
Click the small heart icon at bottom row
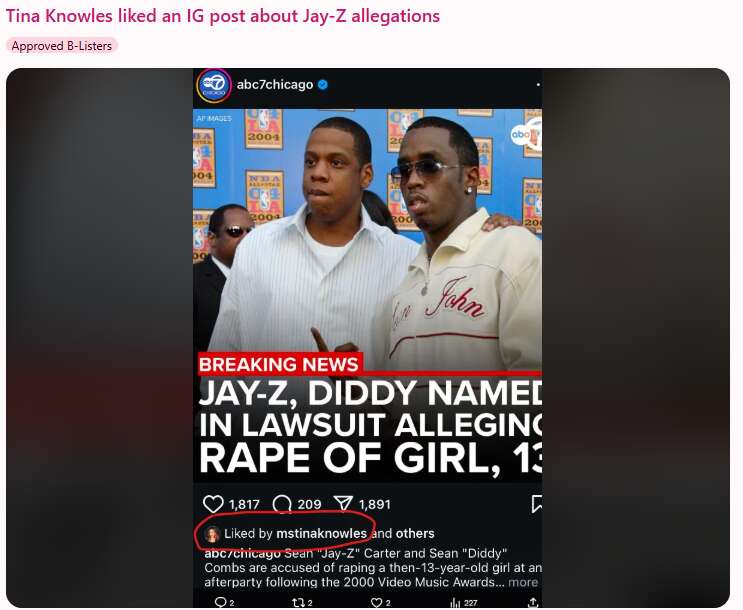tap(376, 602)
